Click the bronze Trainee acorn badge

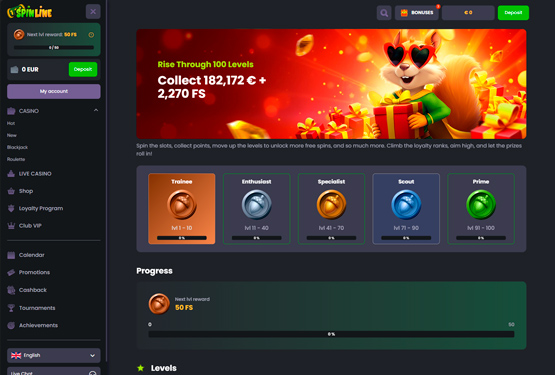point(182,205)
